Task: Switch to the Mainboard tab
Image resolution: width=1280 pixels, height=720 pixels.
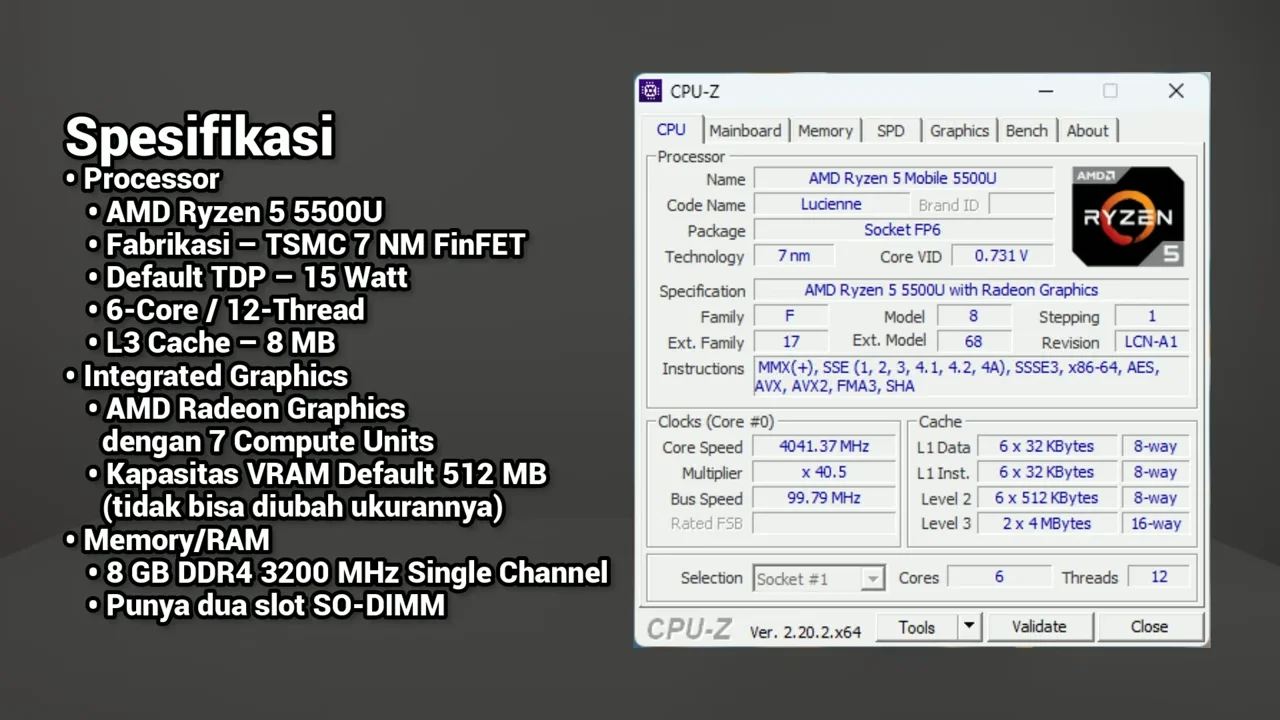Action: [745, 130]
